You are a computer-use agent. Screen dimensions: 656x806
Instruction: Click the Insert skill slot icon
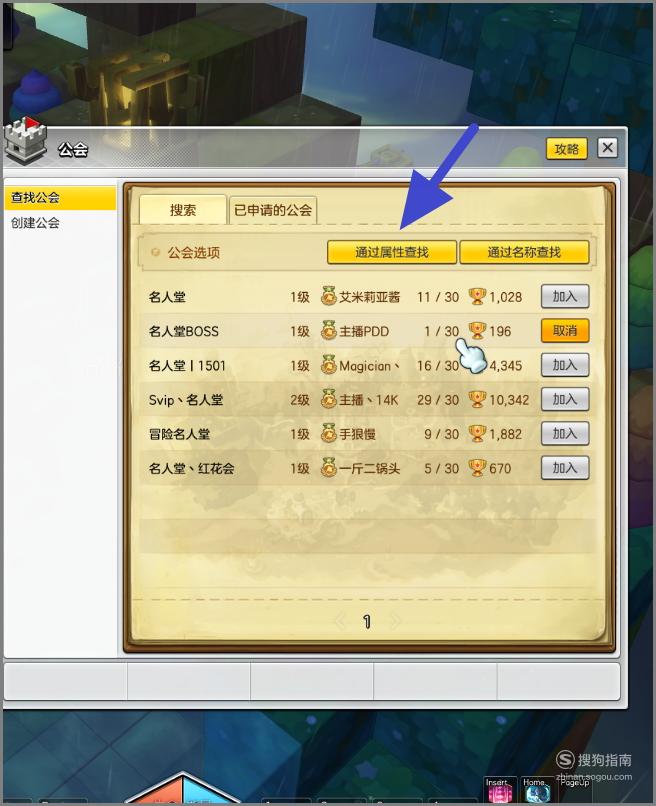click(499, 791)
